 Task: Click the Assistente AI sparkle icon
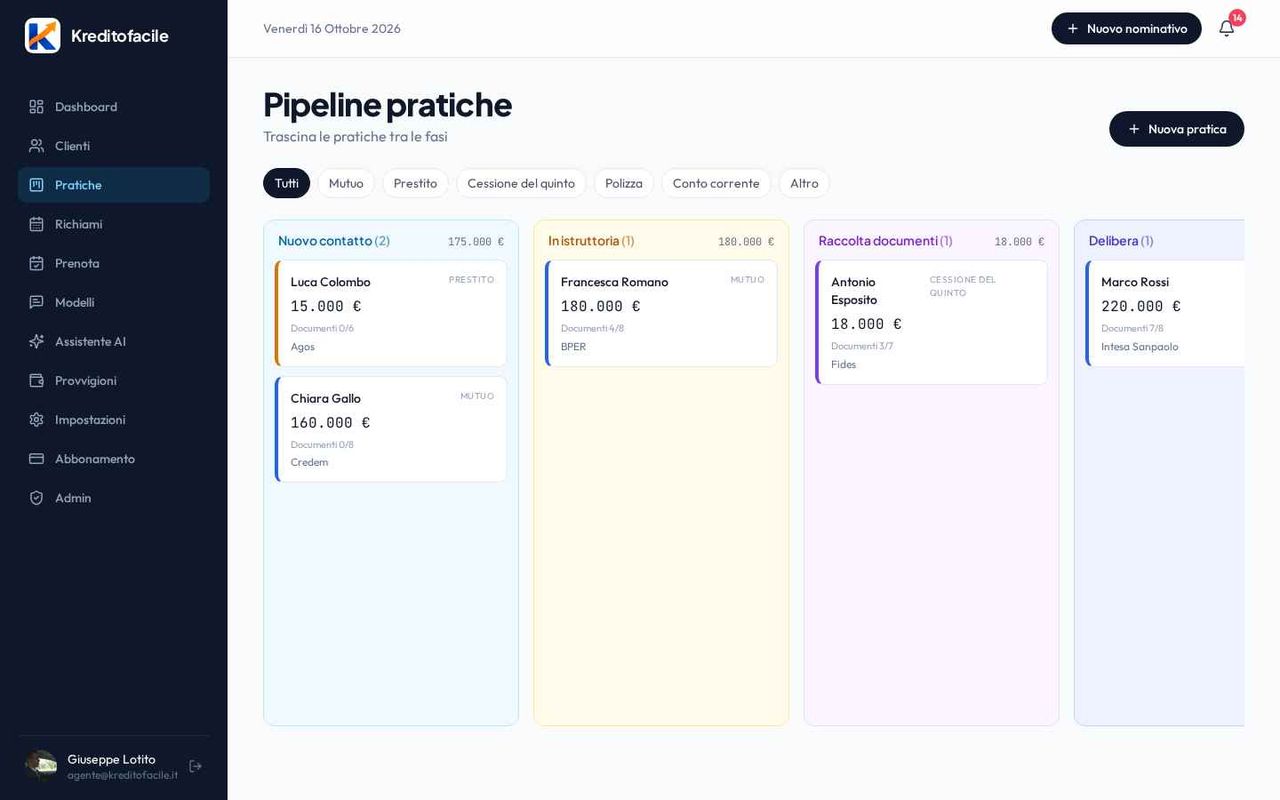36,341
